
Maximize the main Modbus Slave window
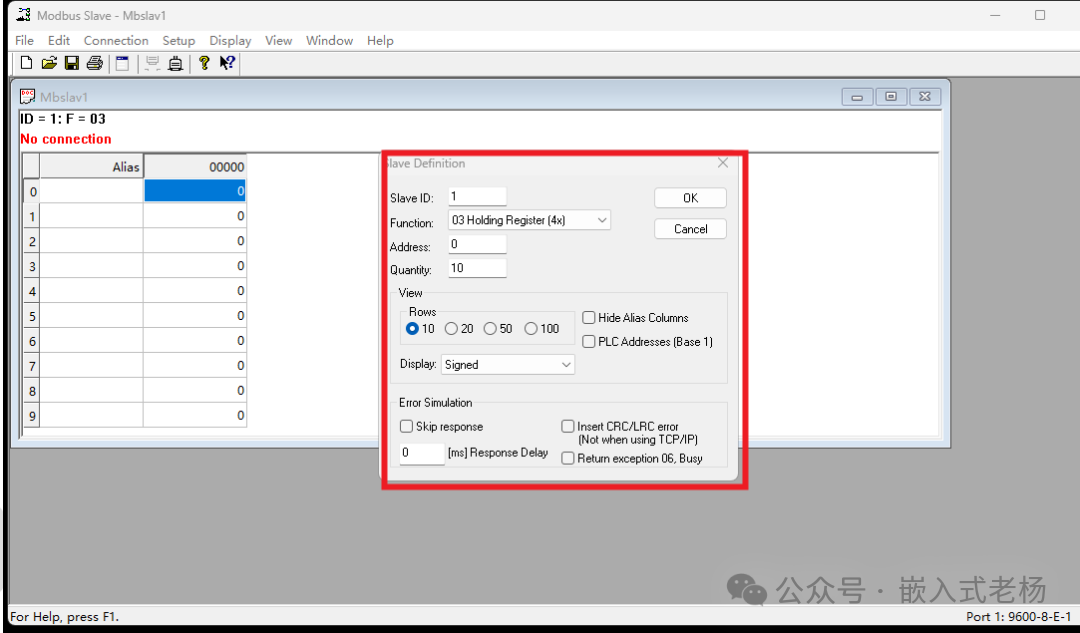(x=1040, y=15)
